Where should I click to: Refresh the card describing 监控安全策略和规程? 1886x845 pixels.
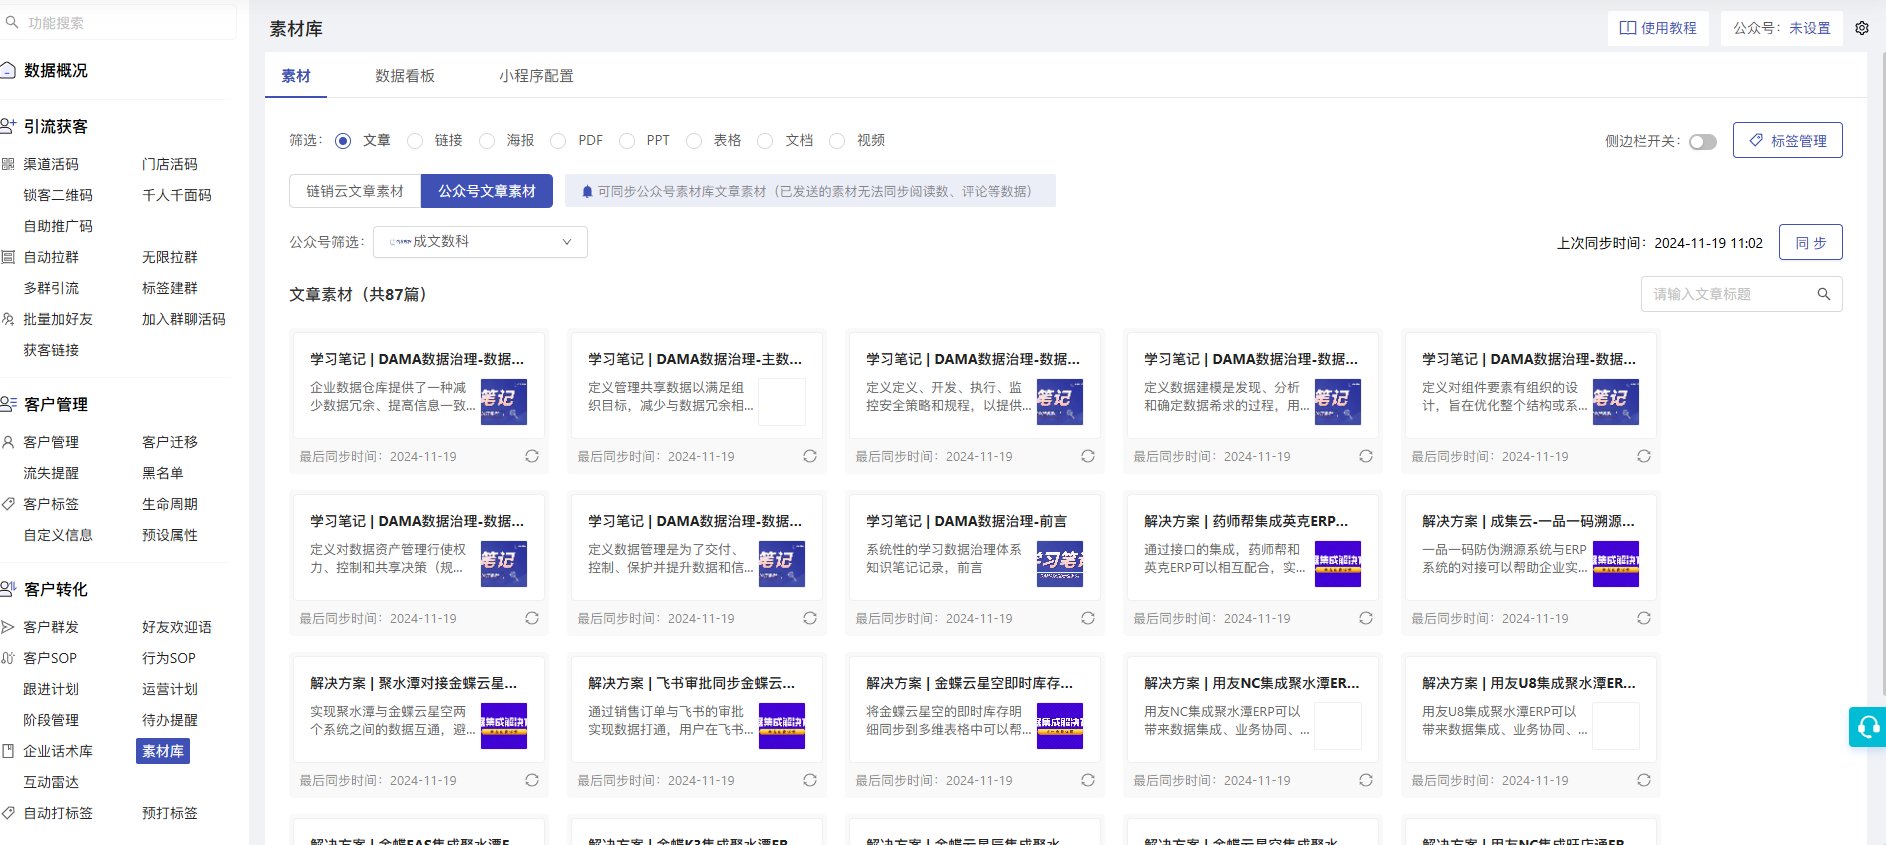[x=1088, y=456]
